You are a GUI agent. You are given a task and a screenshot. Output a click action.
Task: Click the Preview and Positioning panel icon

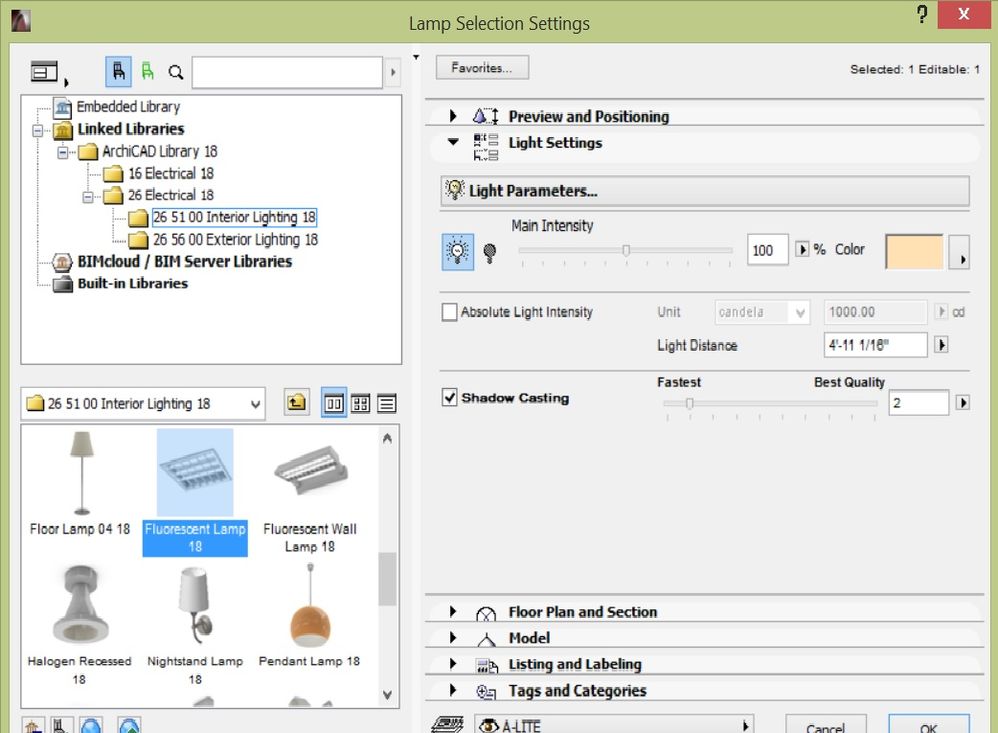(486, 116)
